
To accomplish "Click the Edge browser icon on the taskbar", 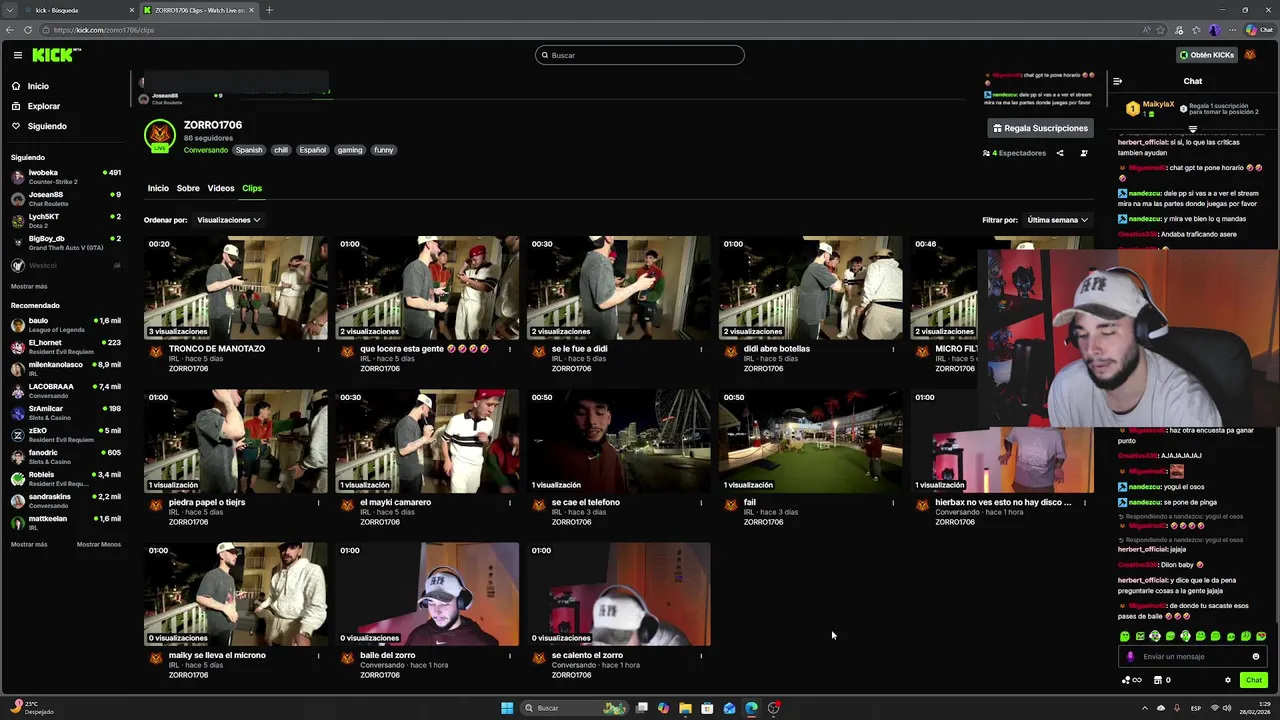I will (x=751, y=708).
